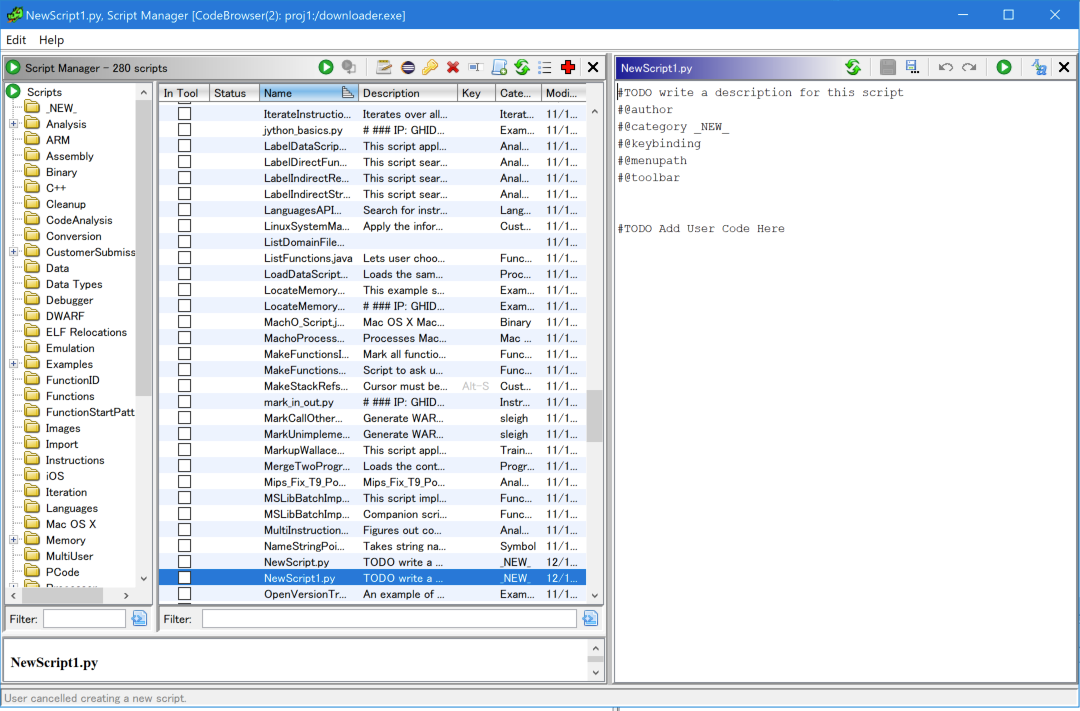The image size is (1080, 711).
Task: Click the script table filter options icon
Action: (x=590, y=619)
